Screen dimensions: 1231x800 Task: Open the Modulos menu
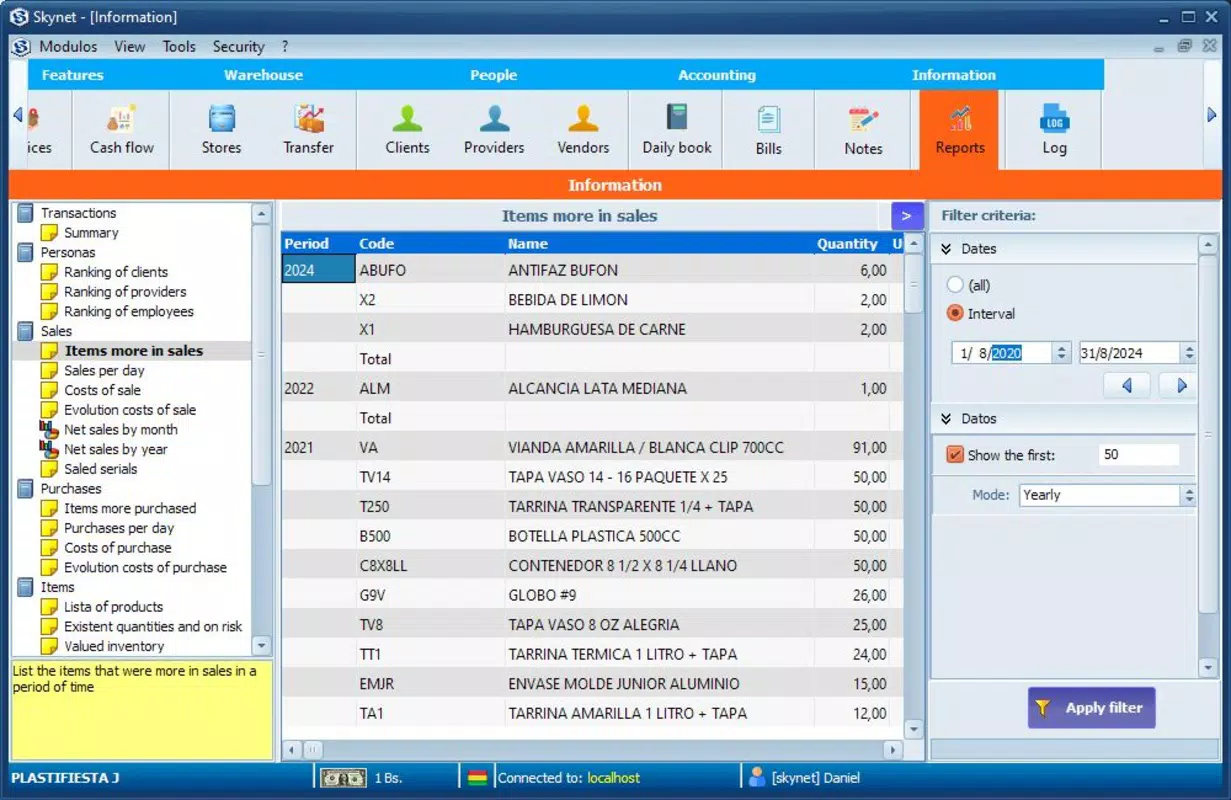click(68, 47)
